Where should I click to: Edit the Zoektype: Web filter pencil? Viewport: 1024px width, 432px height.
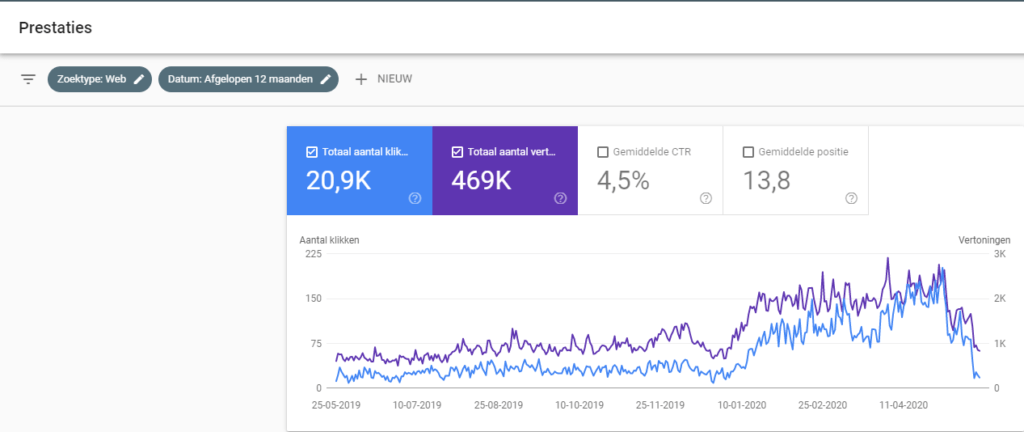(x=138, y=80)
